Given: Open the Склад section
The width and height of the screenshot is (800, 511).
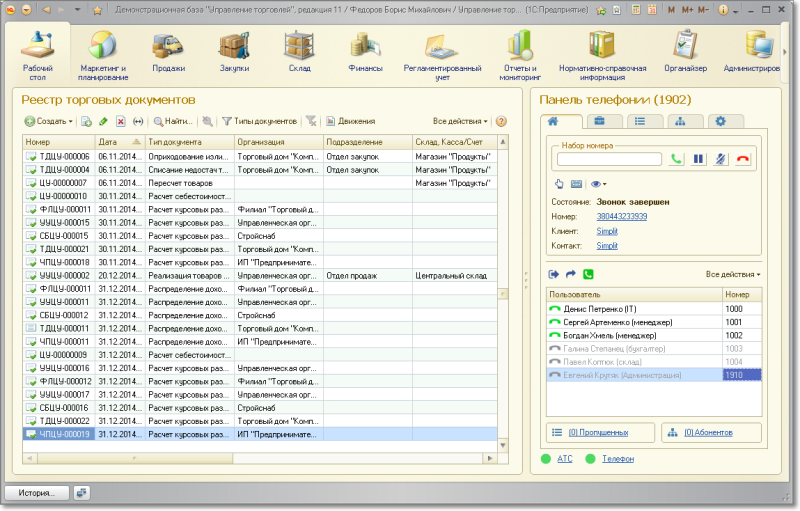Looking at the screenshot, I should [298, 52].
